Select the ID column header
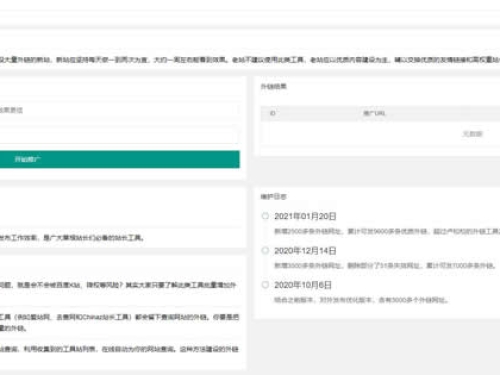 [x=272, y=113]
